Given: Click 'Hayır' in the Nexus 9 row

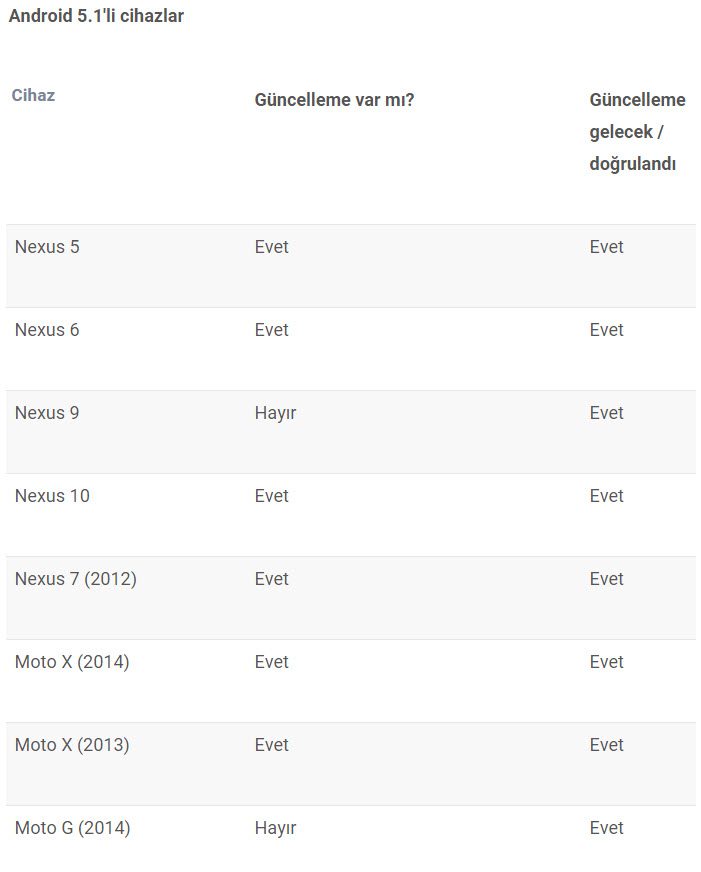Looking at the screenshot, I should click(x=275, y=413).
